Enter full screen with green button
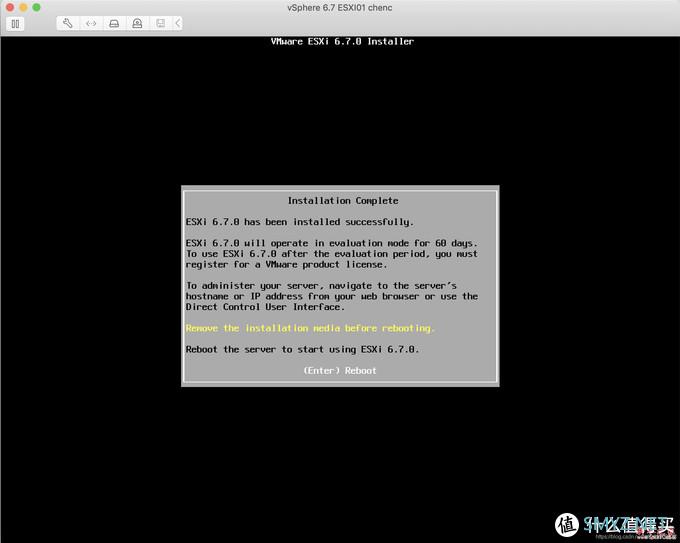This screenshot has height=543, width=680. pyautogui.click(x=36, y=7)
